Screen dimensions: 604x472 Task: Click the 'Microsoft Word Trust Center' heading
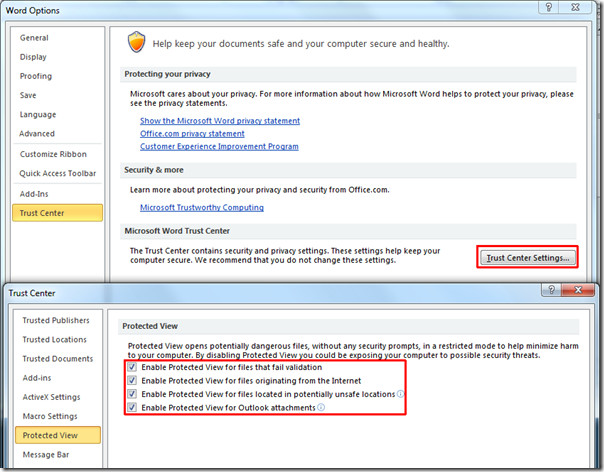point(177,231)
